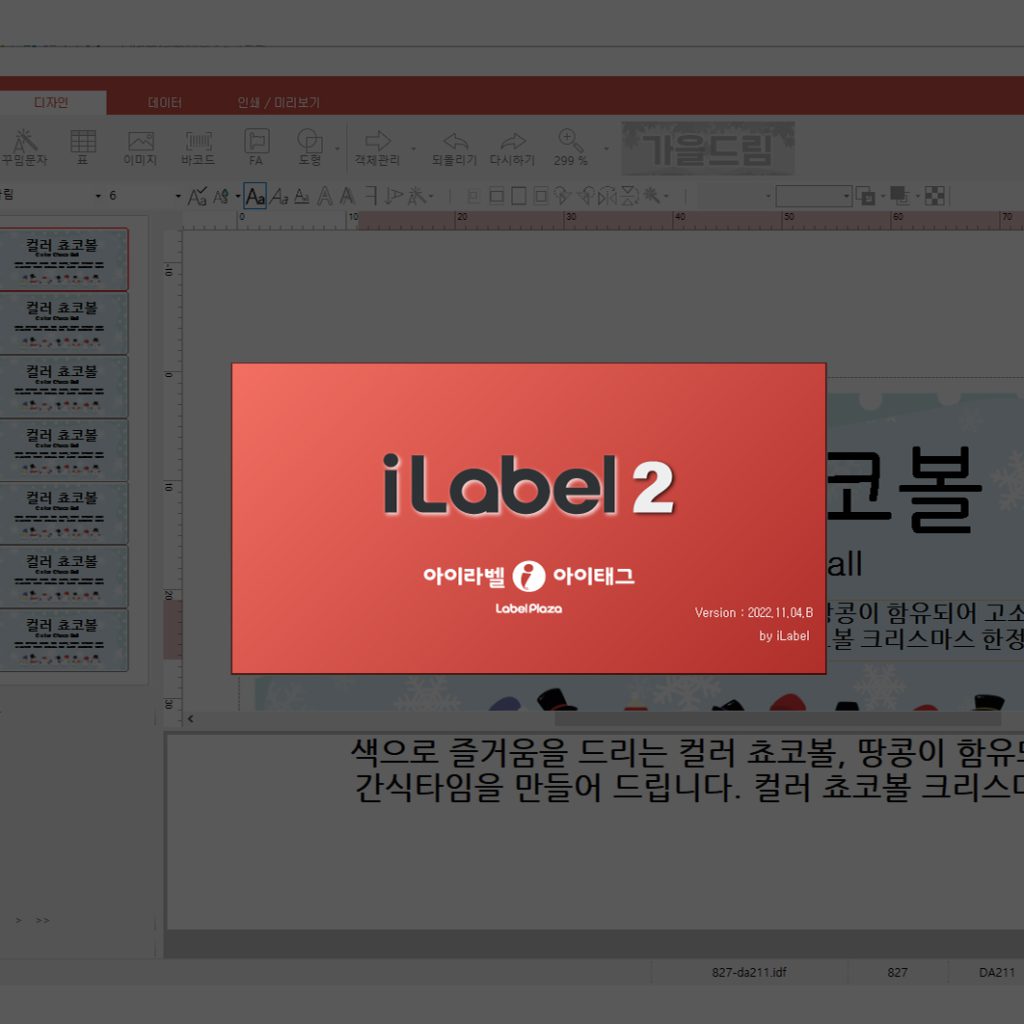Click the A with checkmark text icon
This screenshot has width=1024, height=1024.
197,195
